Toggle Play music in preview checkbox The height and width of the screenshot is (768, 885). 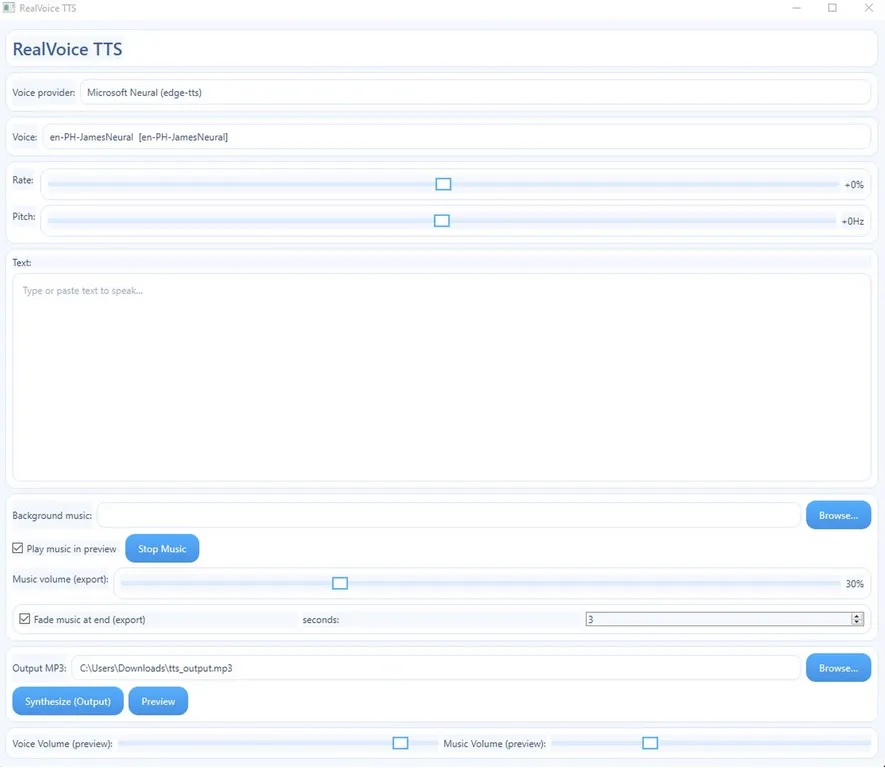coord(18,548)
